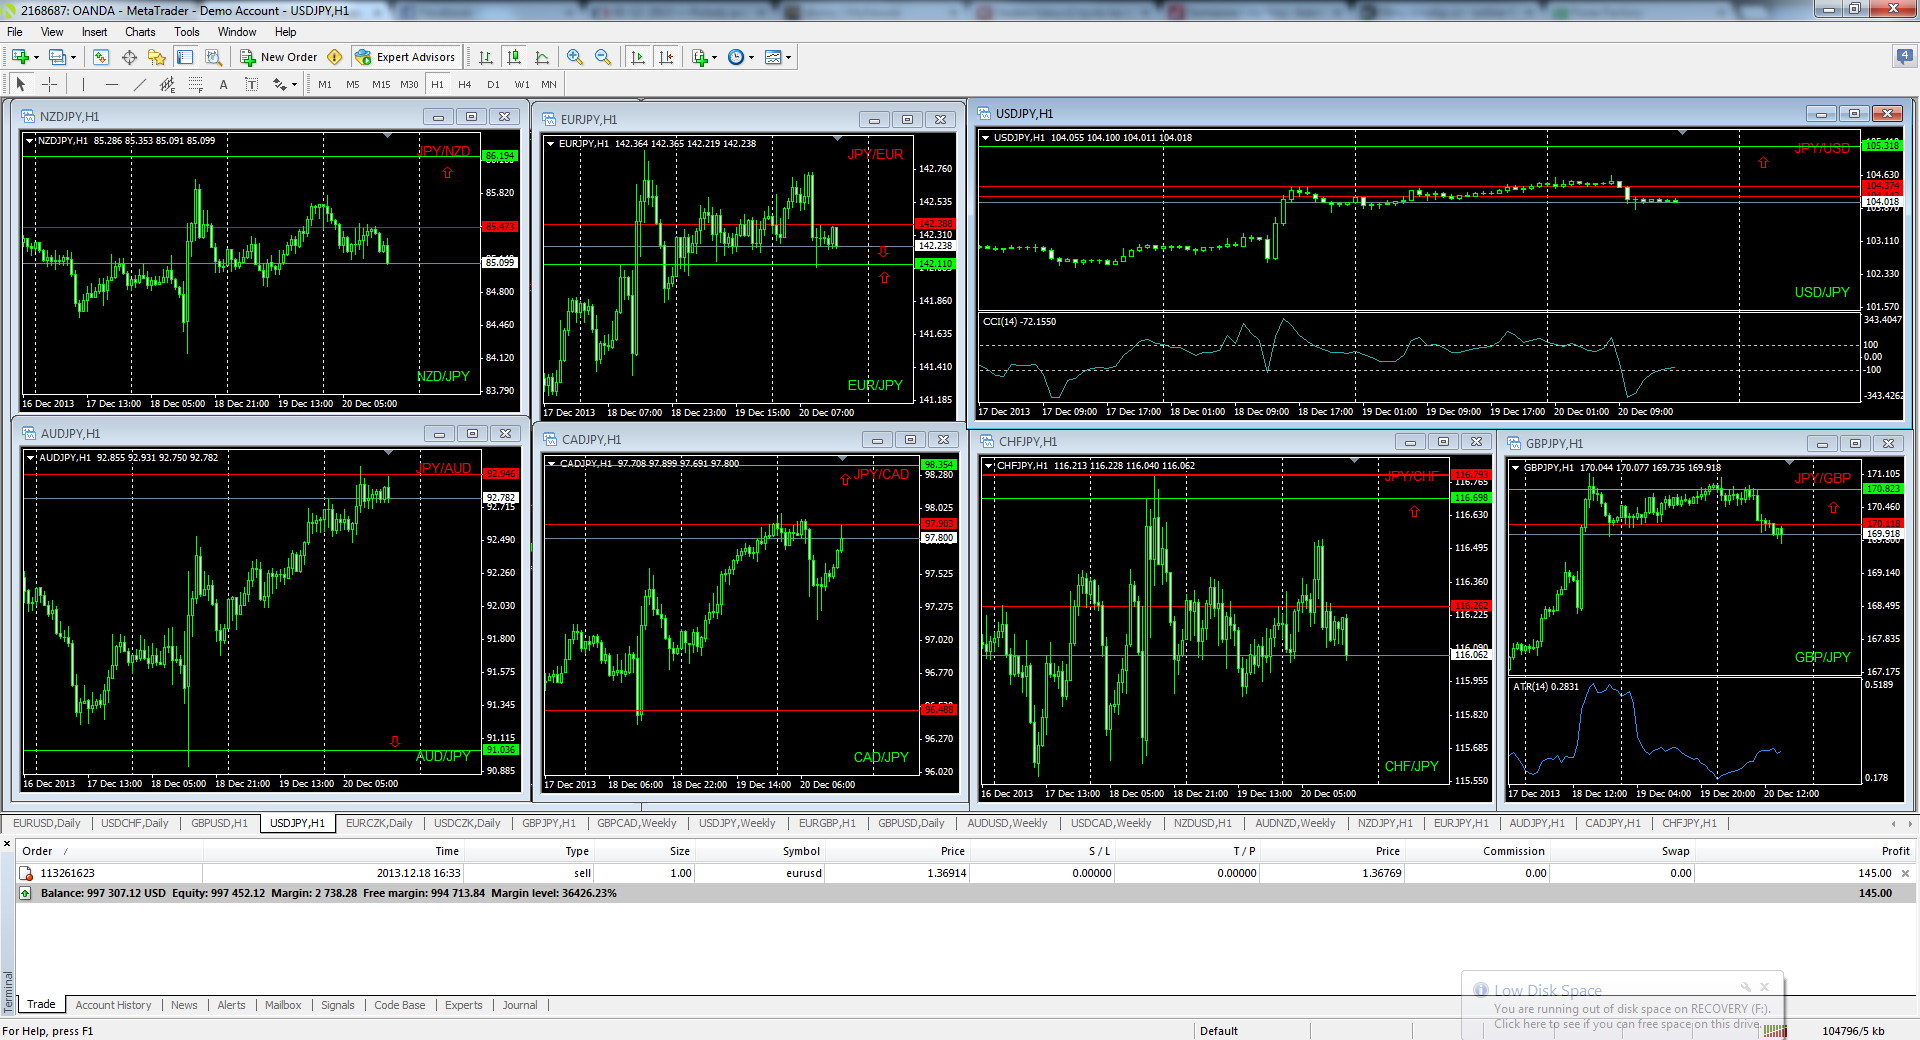Open the chat bubble icon at top right
The height and width of the screenshot is (1040, 1920).
(1904, 57)
